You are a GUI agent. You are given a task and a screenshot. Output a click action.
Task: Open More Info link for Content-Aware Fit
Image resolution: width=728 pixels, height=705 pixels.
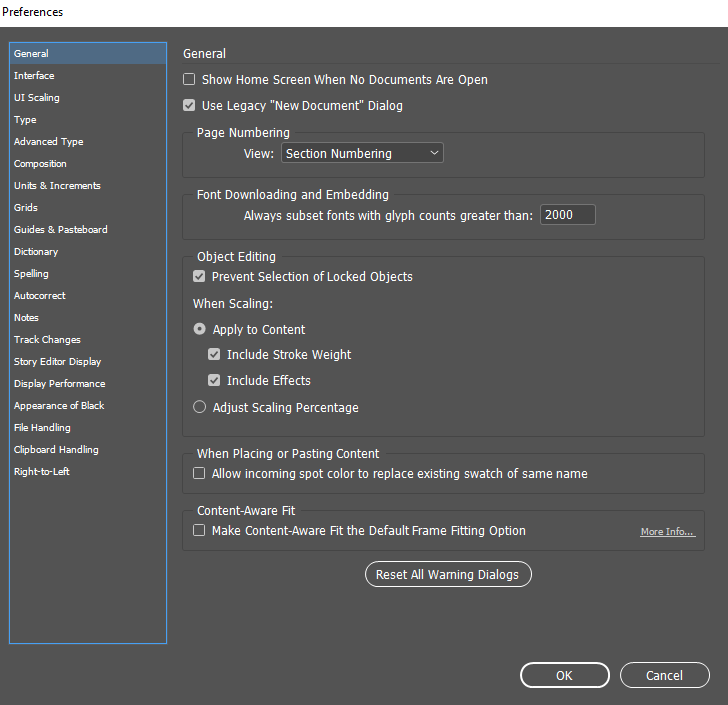tap(668, 532)
